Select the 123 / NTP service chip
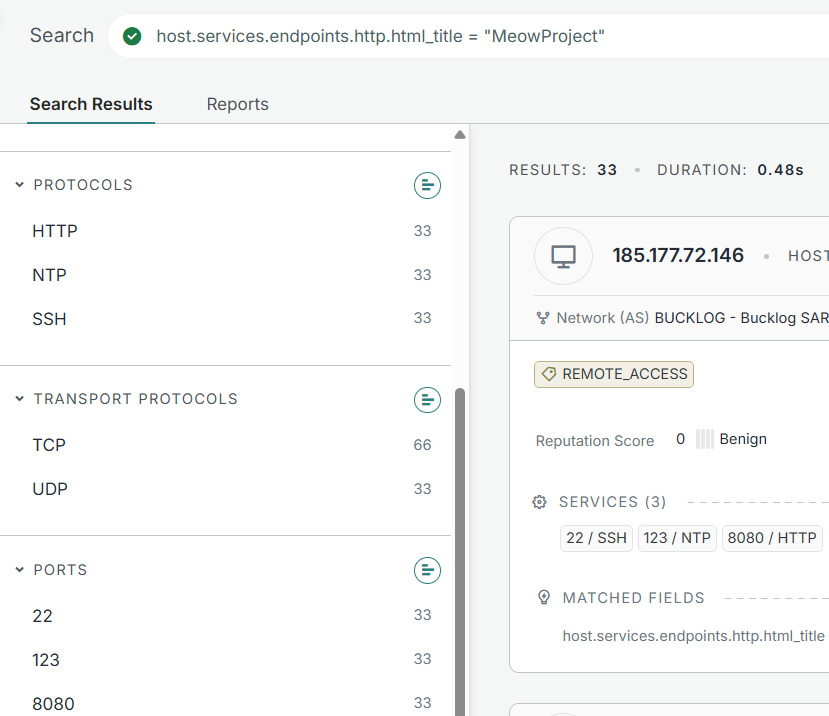The width and height of the screenshot is (829, 716). 677,538
